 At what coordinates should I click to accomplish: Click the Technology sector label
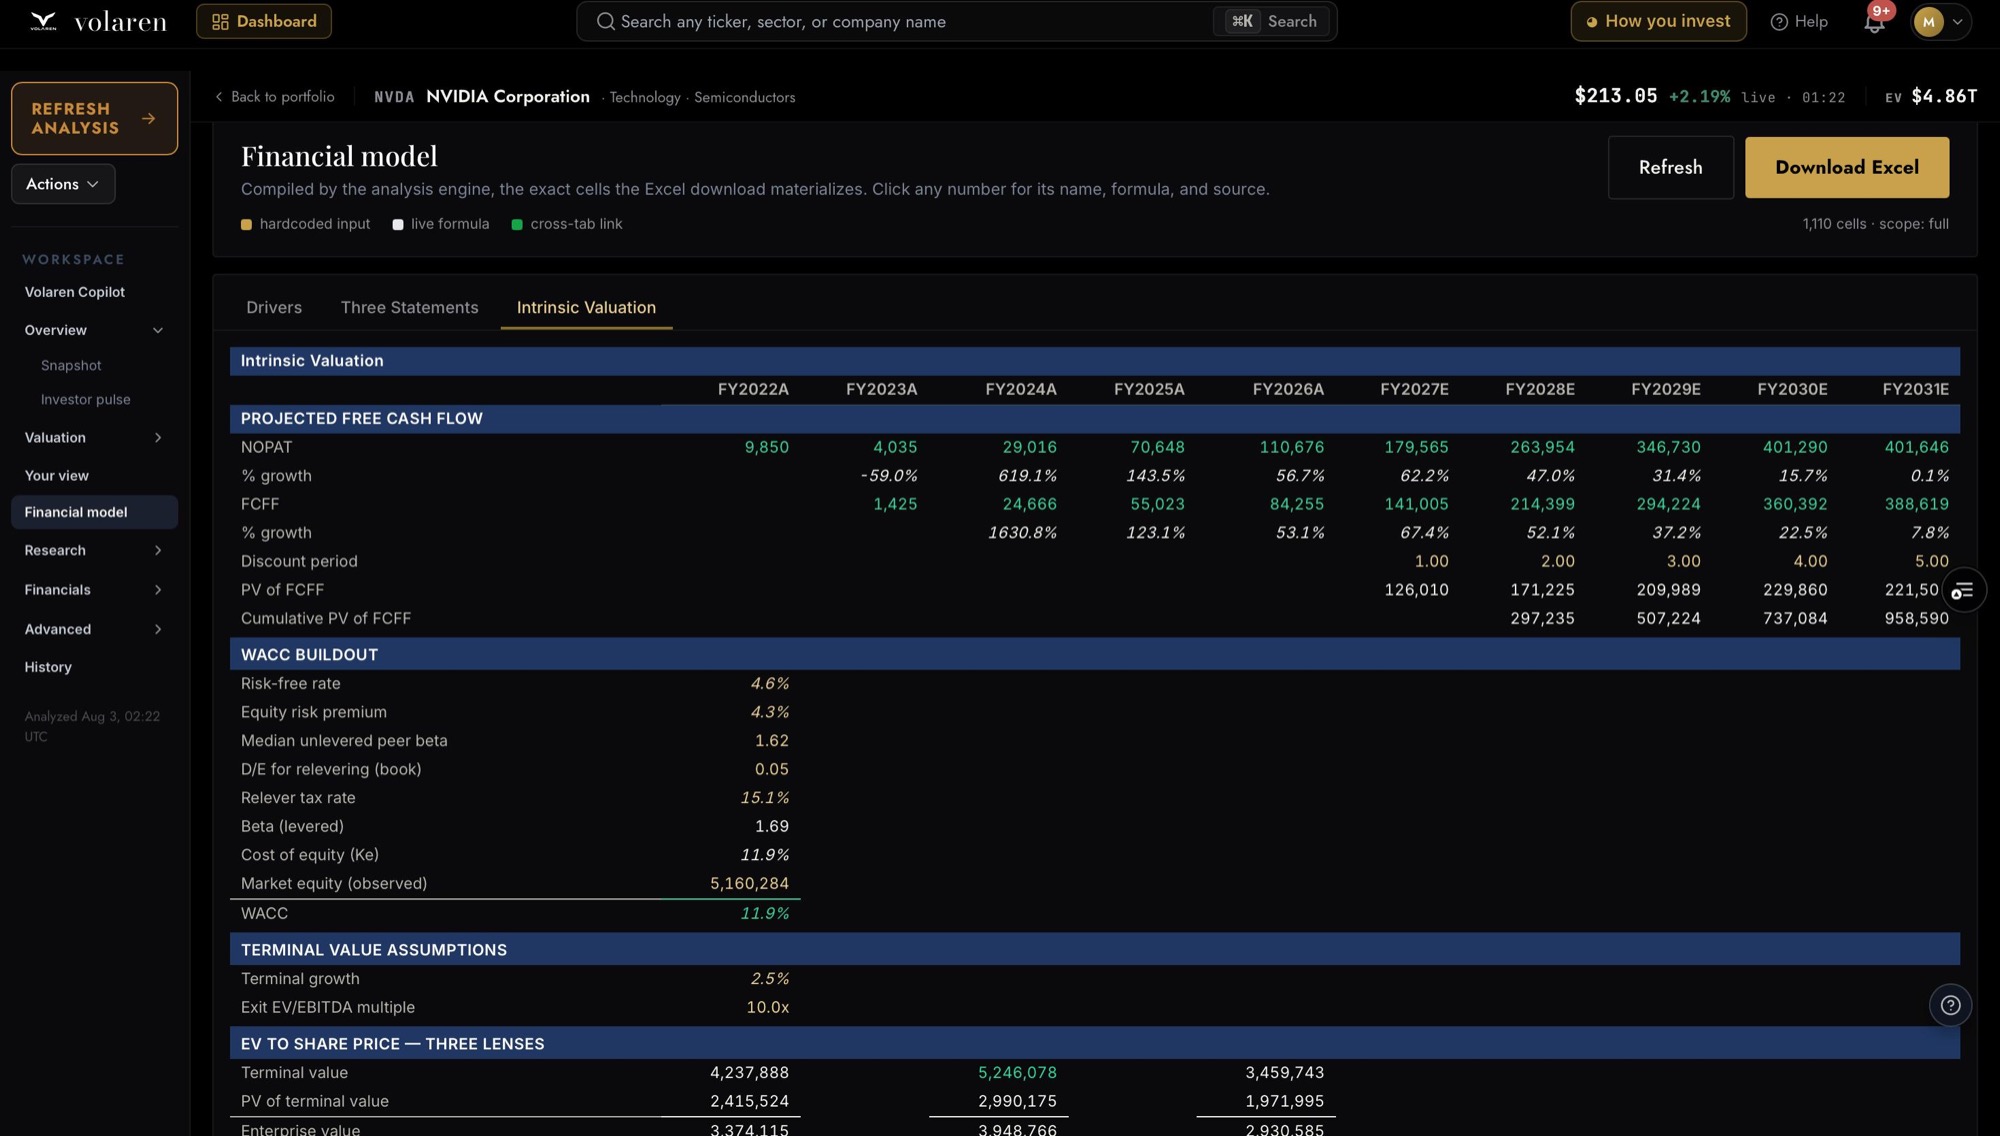(645, 97)
